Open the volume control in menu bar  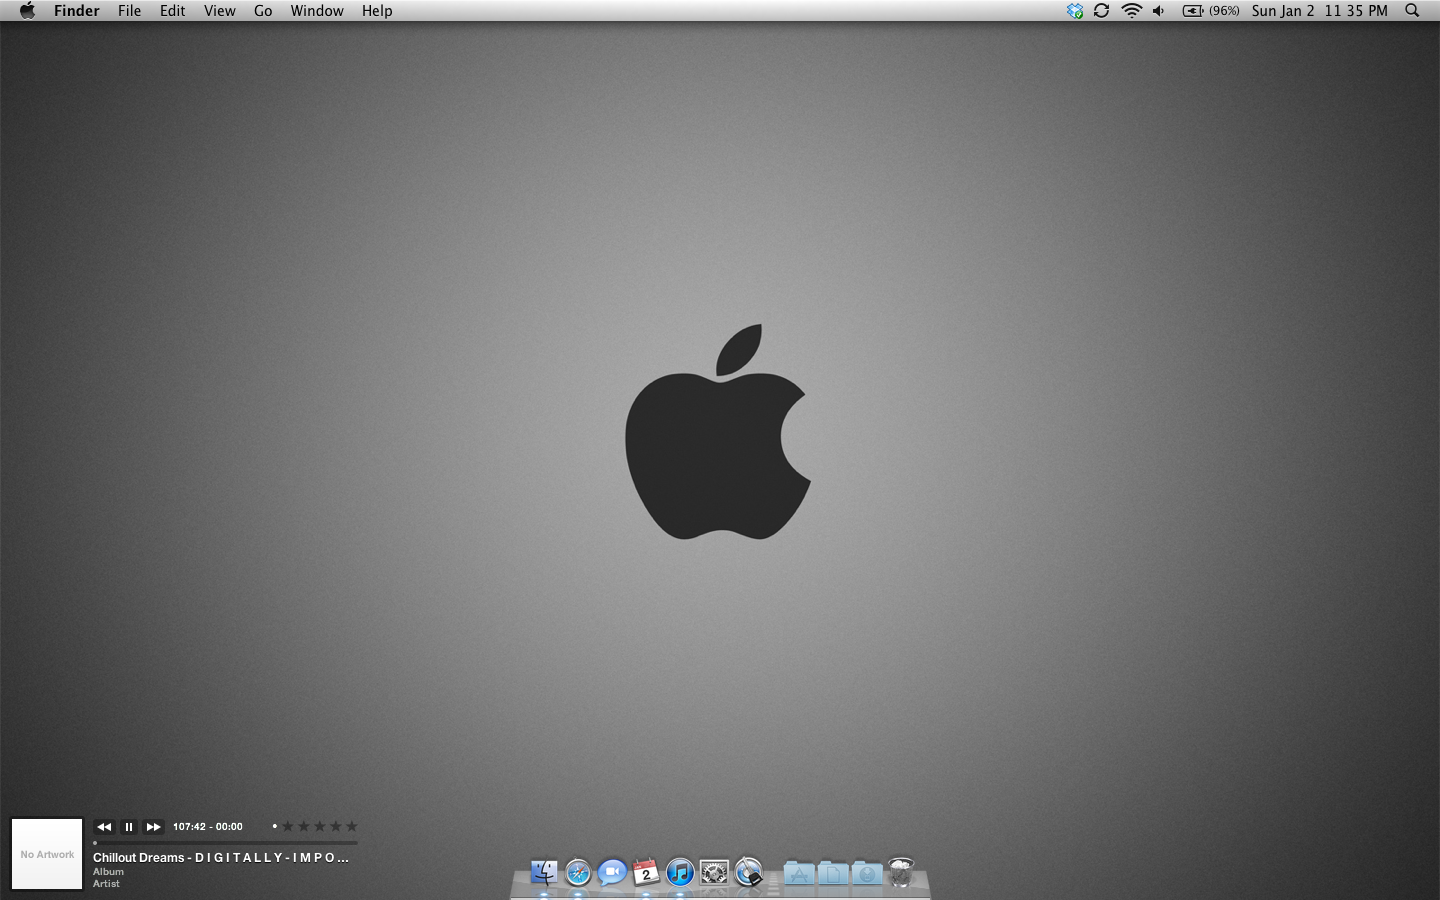pos(1159,11)
